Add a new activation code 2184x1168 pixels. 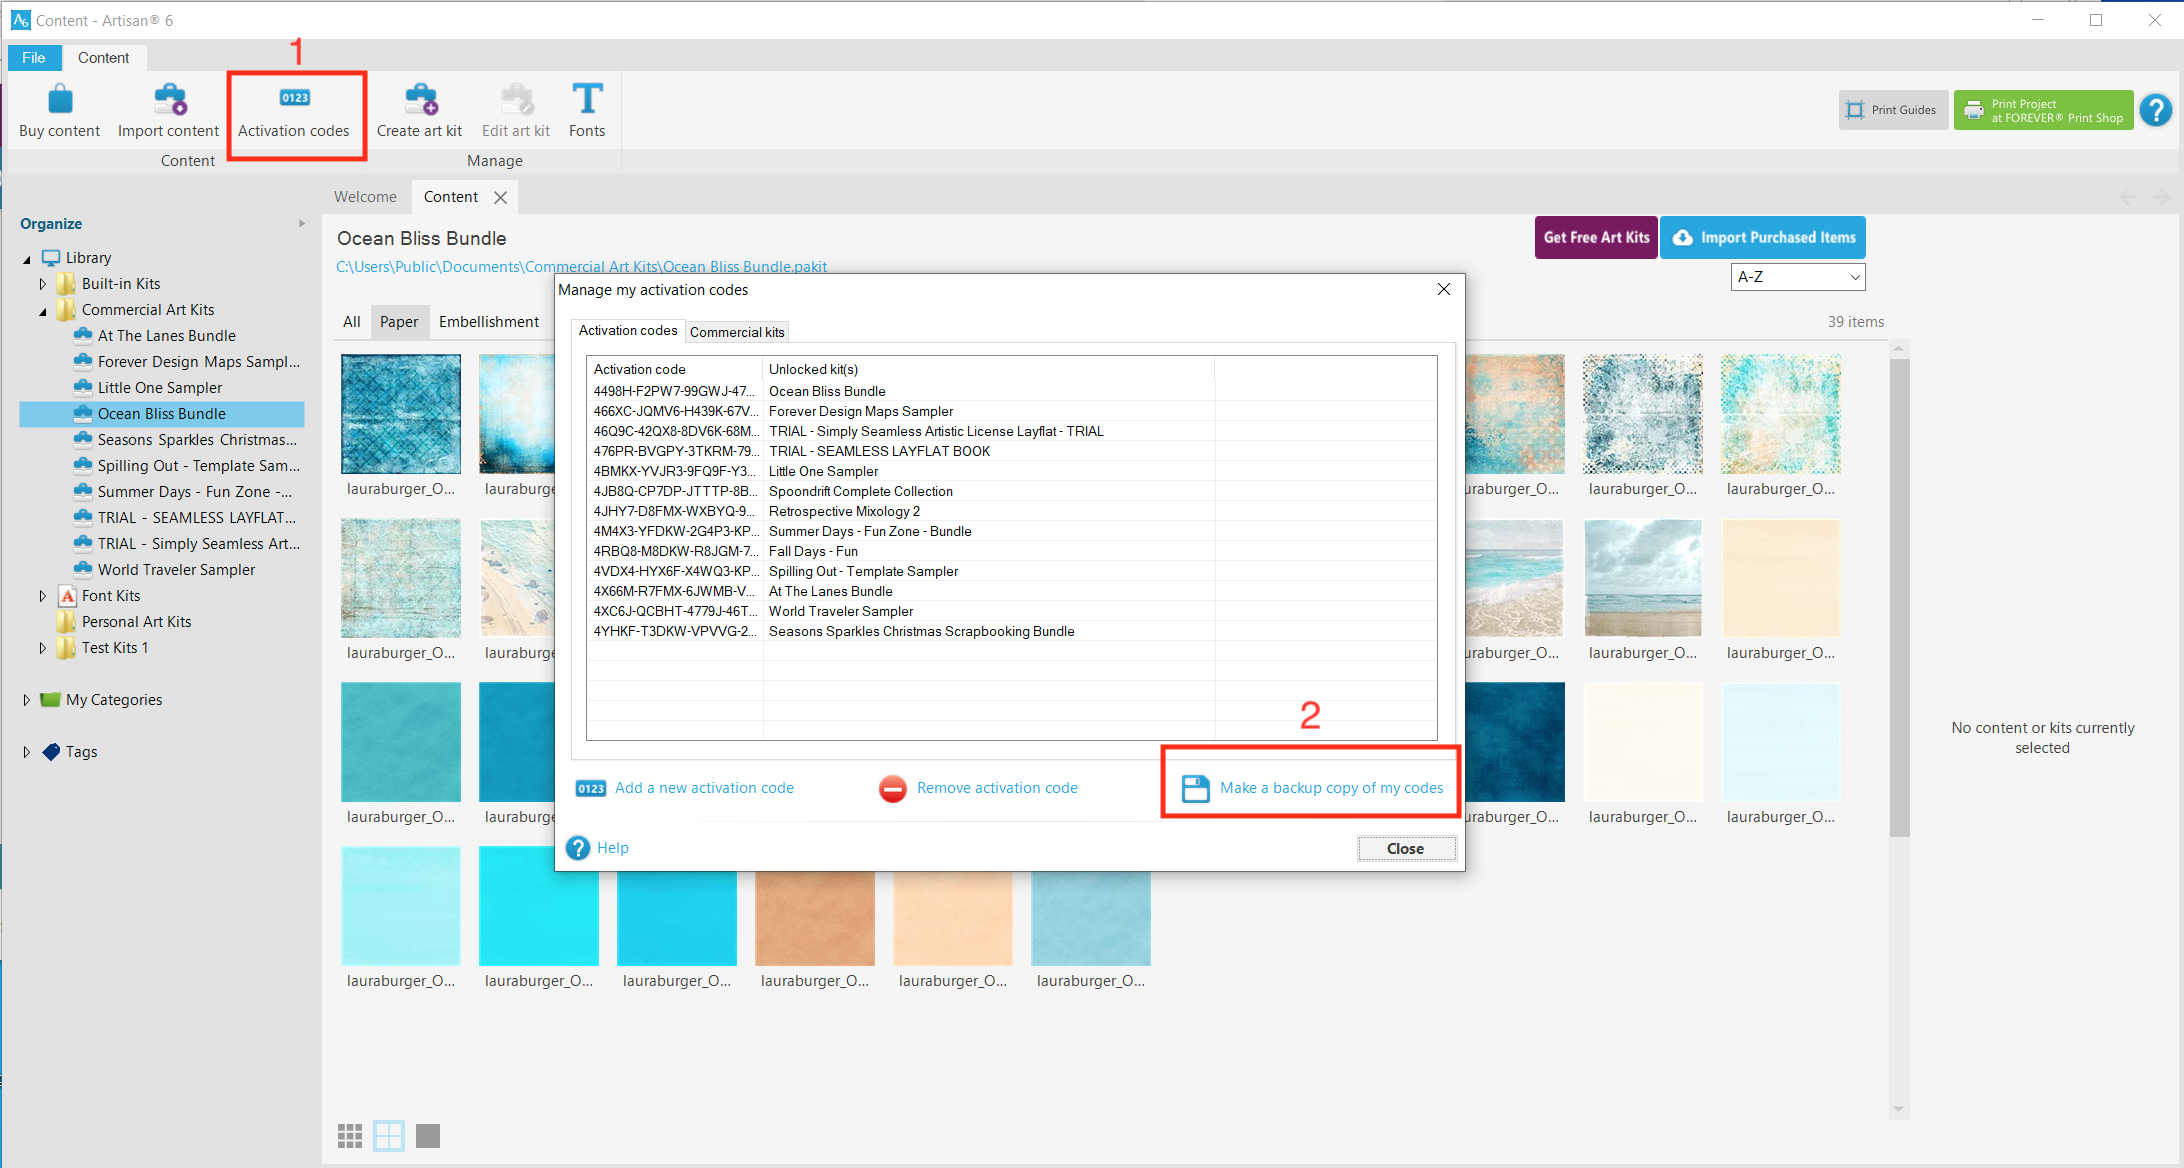click(x=685, y=788)
